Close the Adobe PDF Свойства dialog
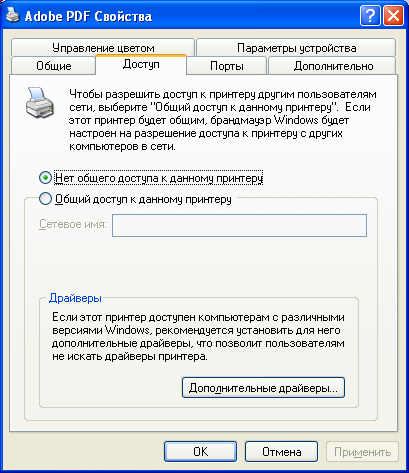 point(393,15)
